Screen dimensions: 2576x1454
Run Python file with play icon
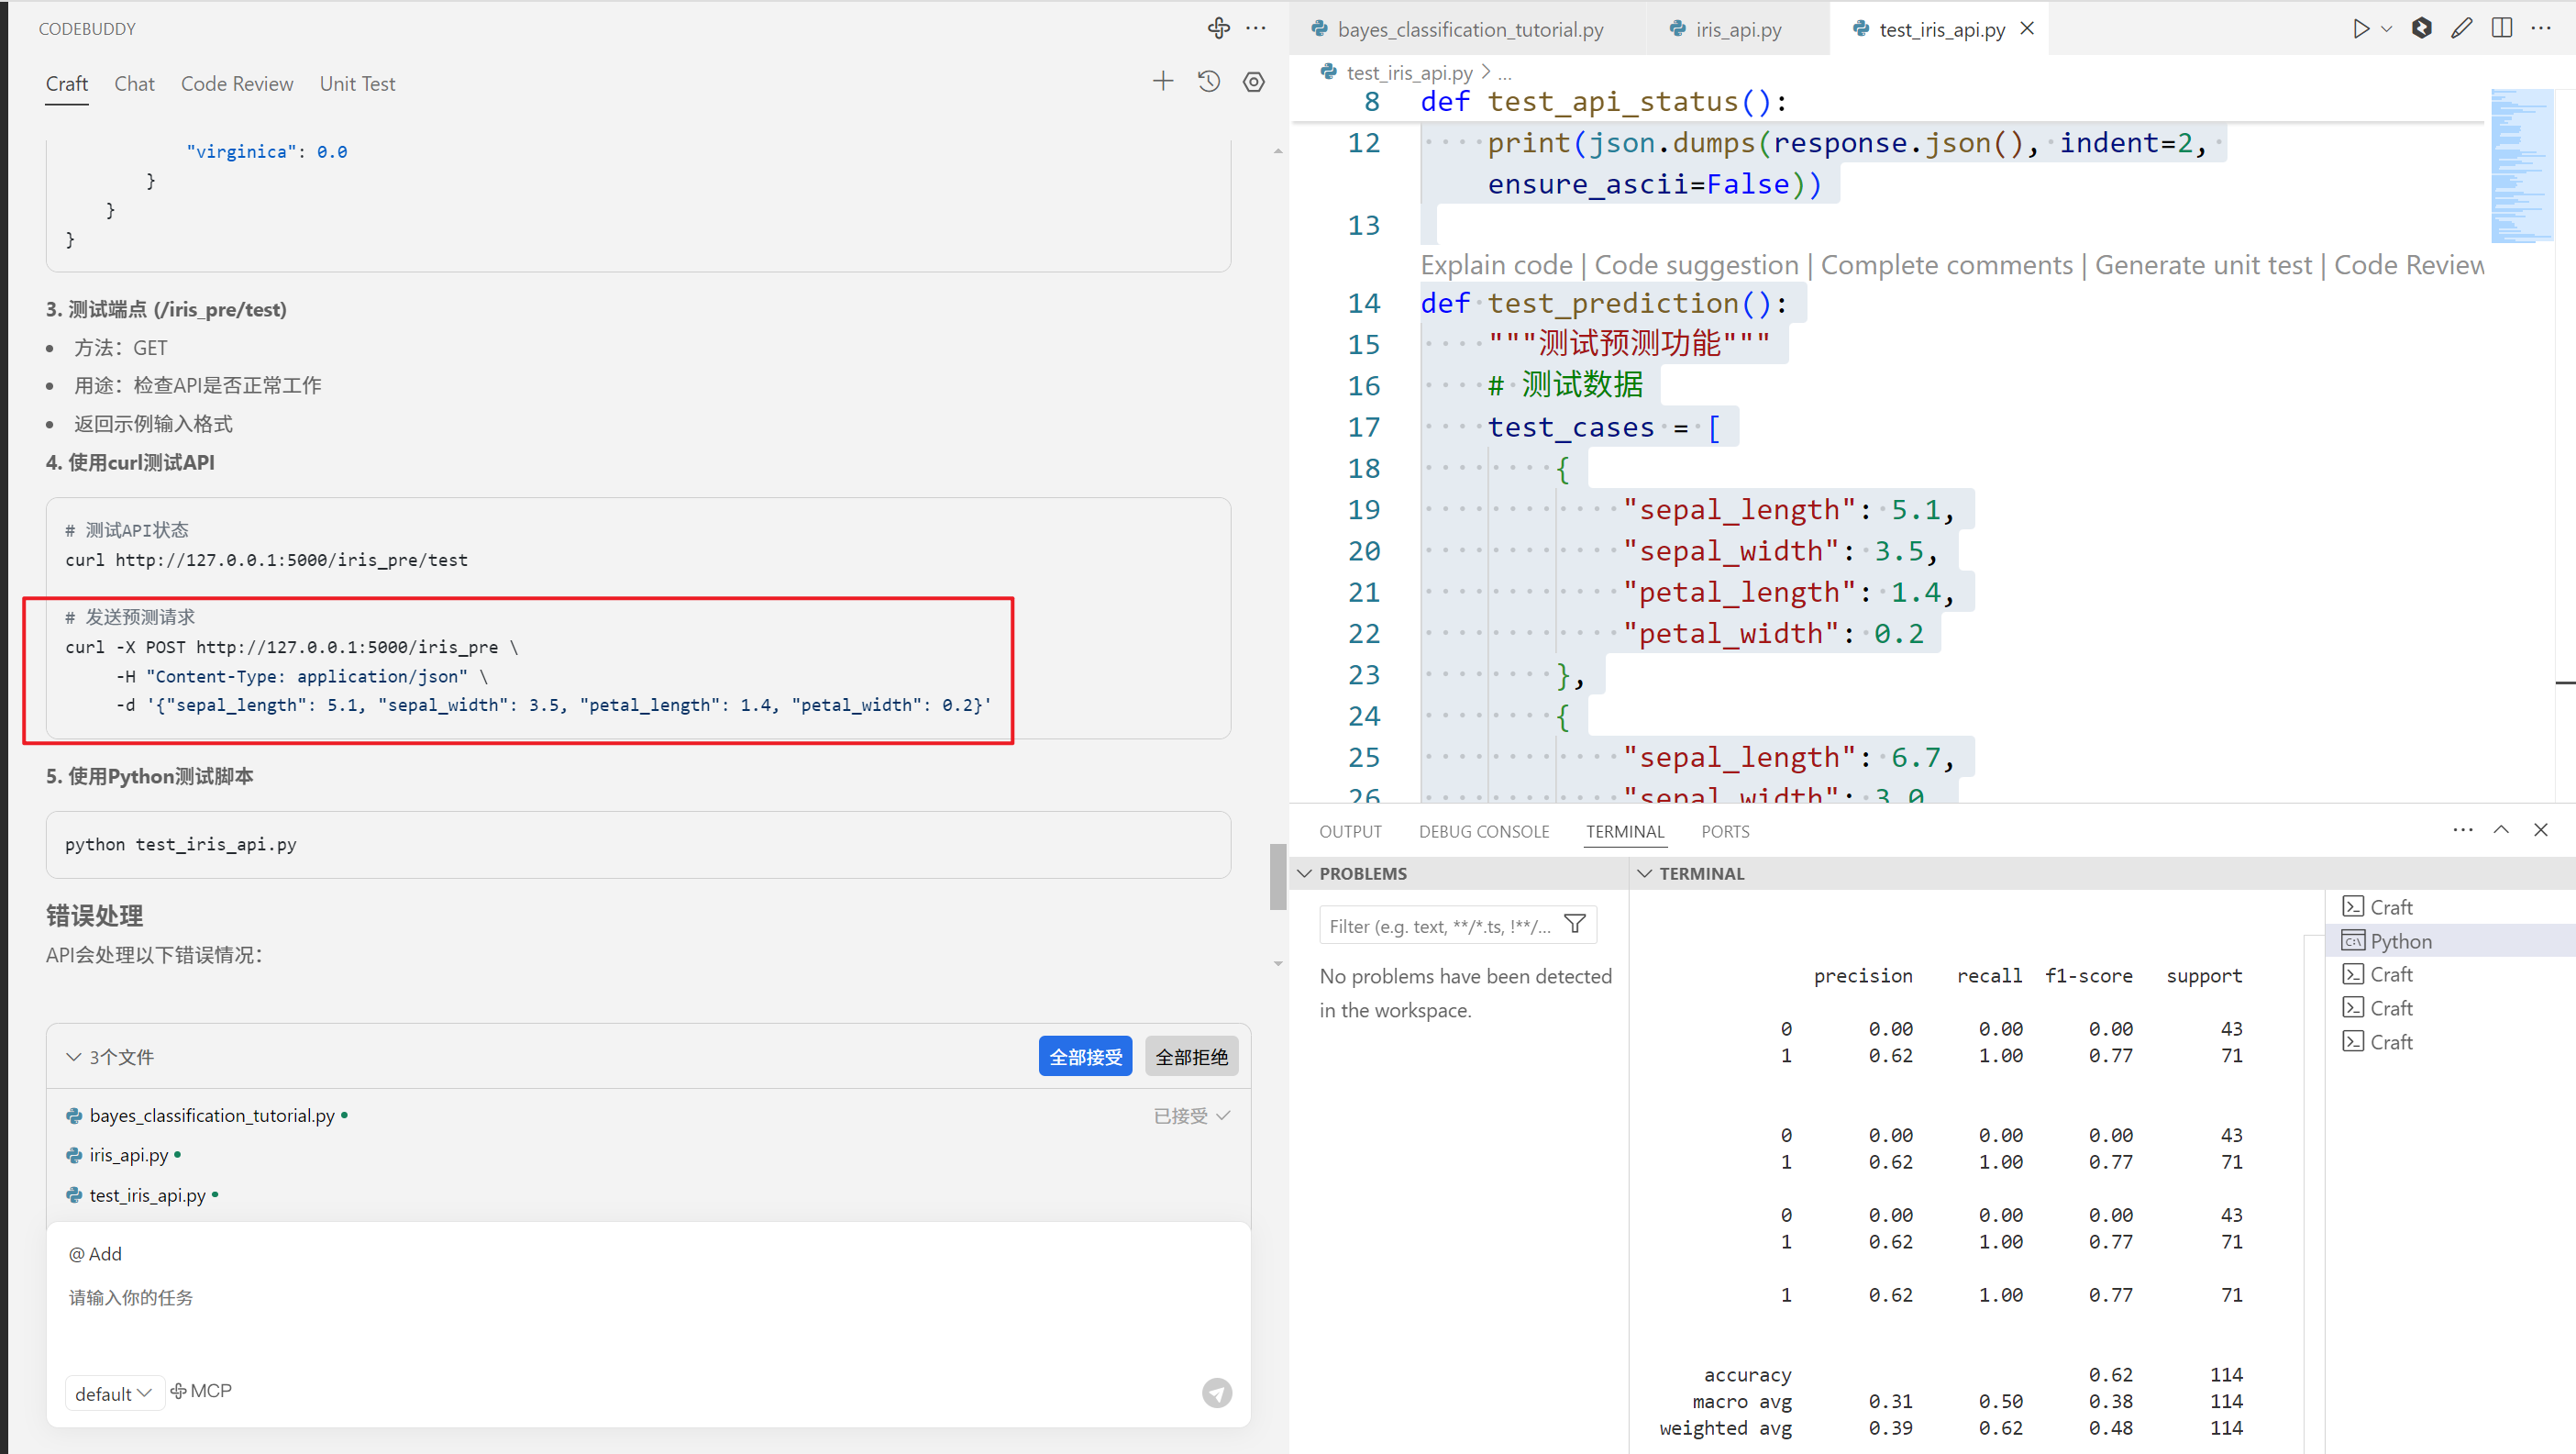[x=2360, y=28]
